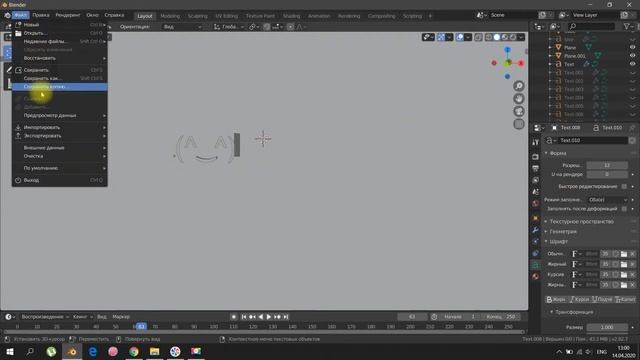The height and width of the screenshot is (360, 640).
Task: Click the outliner filter funnel icon
Action: (x=627, y=27)
